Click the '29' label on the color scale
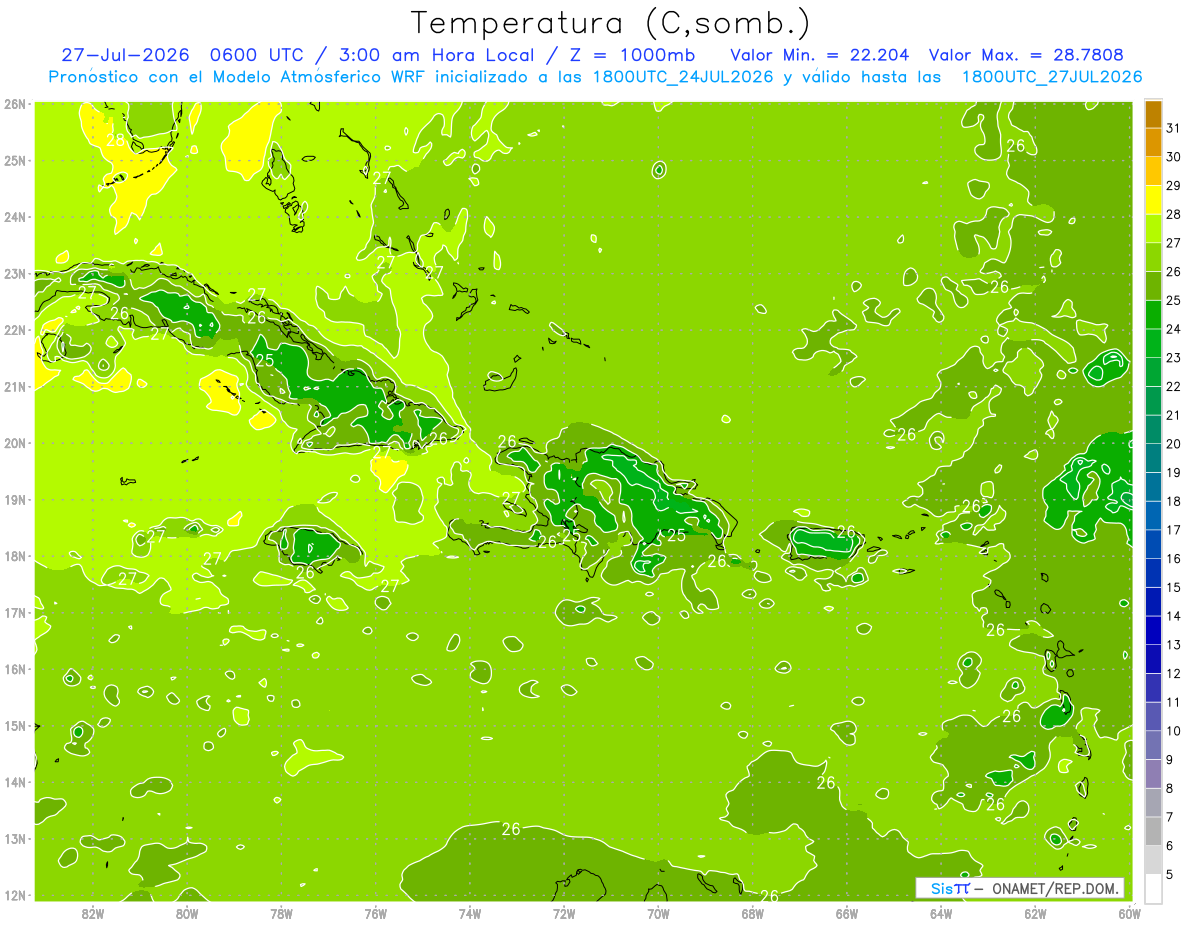The image size is (1200, 927). (x=1173, y=186)
